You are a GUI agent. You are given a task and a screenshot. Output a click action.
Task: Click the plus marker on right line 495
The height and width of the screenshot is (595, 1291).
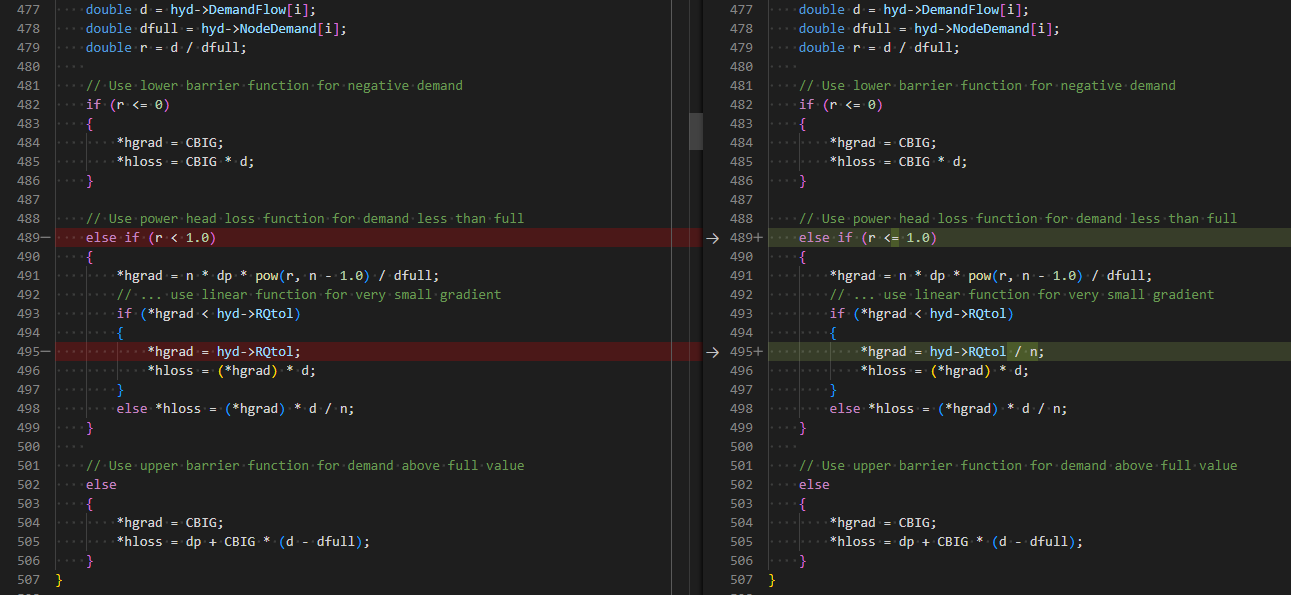[758, 352]
